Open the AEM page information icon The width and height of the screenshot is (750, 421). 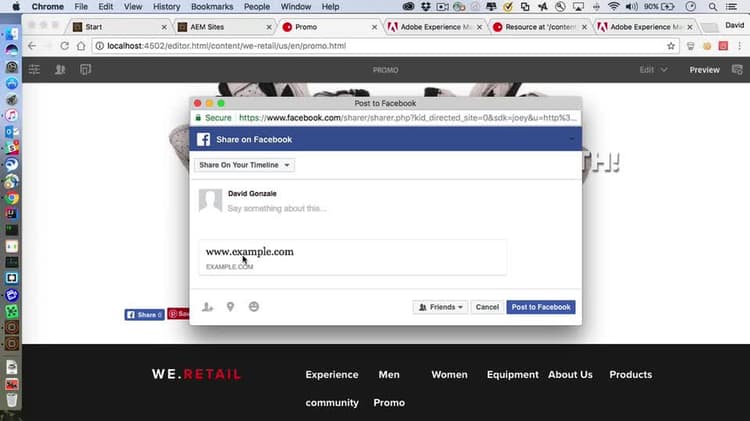(60, 70)
